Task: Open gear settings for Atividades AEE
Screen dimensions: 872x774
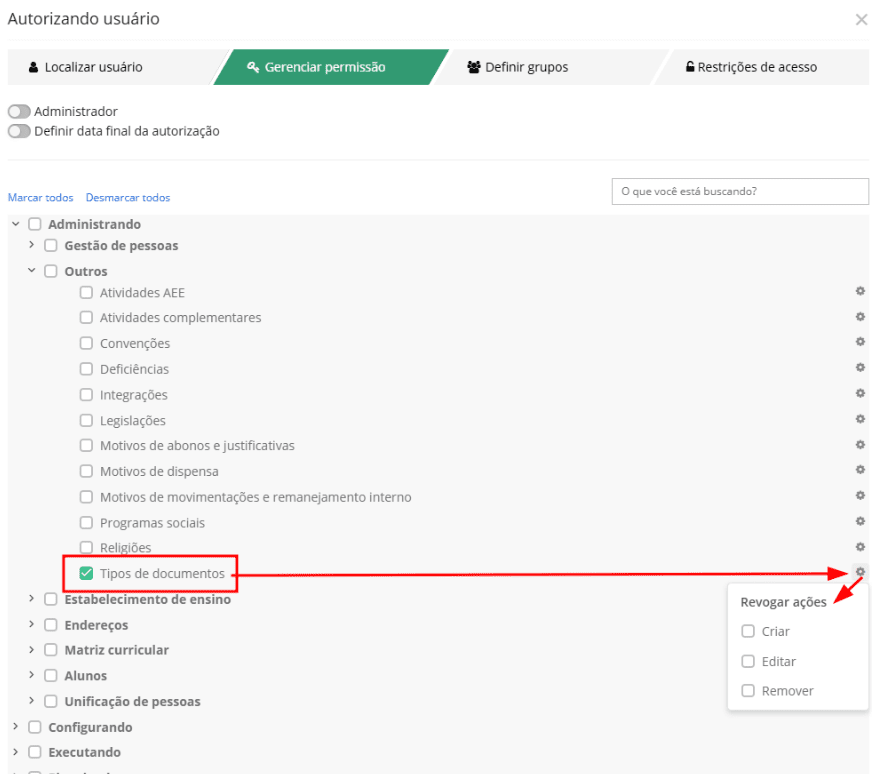Action: pyautogui.click(x=860, y=291)
